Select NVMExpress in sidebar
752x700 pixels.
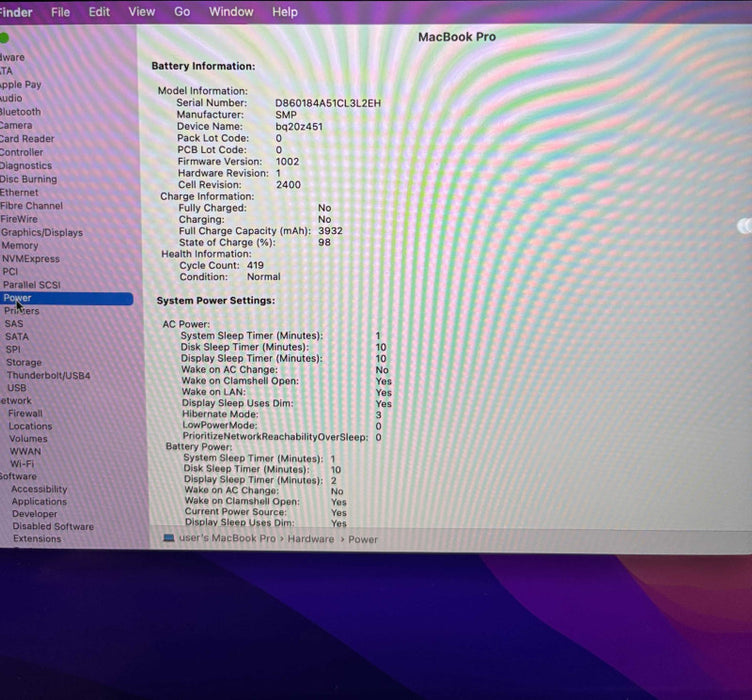[x=31, y=259]
